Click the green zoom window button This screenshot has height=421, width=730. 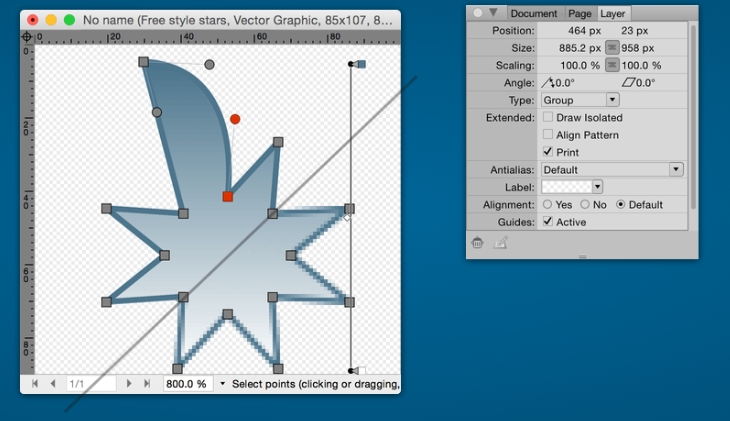tap(69, 20)
